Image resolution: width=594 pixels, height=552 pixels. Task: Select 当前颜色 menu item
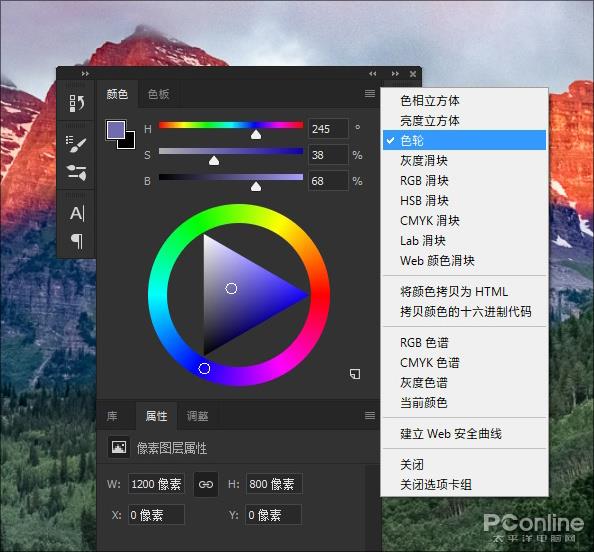pyautogui.click(x=464, y=402)
